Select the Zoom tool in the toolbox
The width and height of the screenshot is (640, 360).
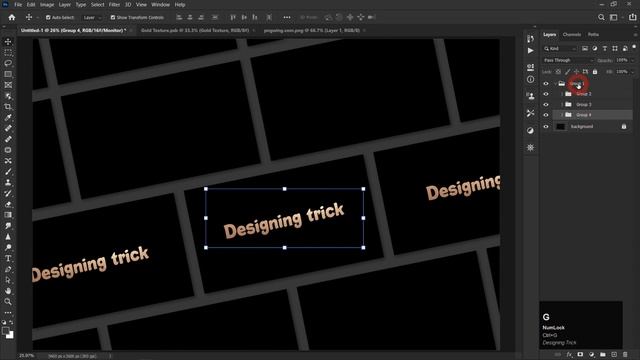8,302
